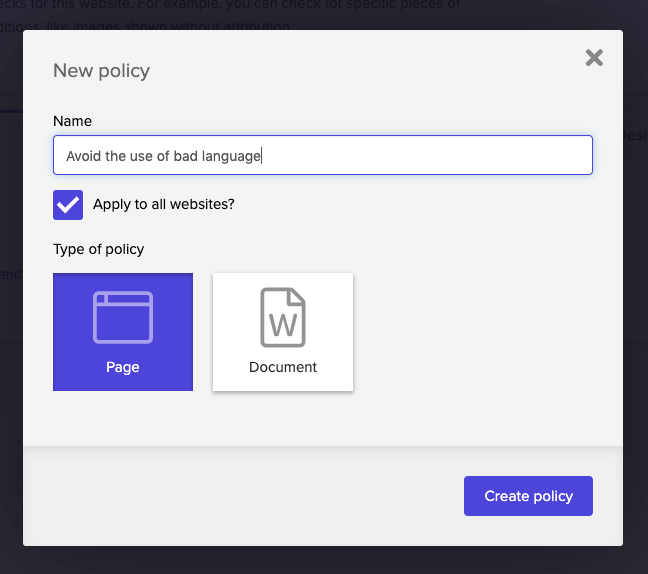Close the New policy dialog
648x574 pixels.
(x=594, y=57)
